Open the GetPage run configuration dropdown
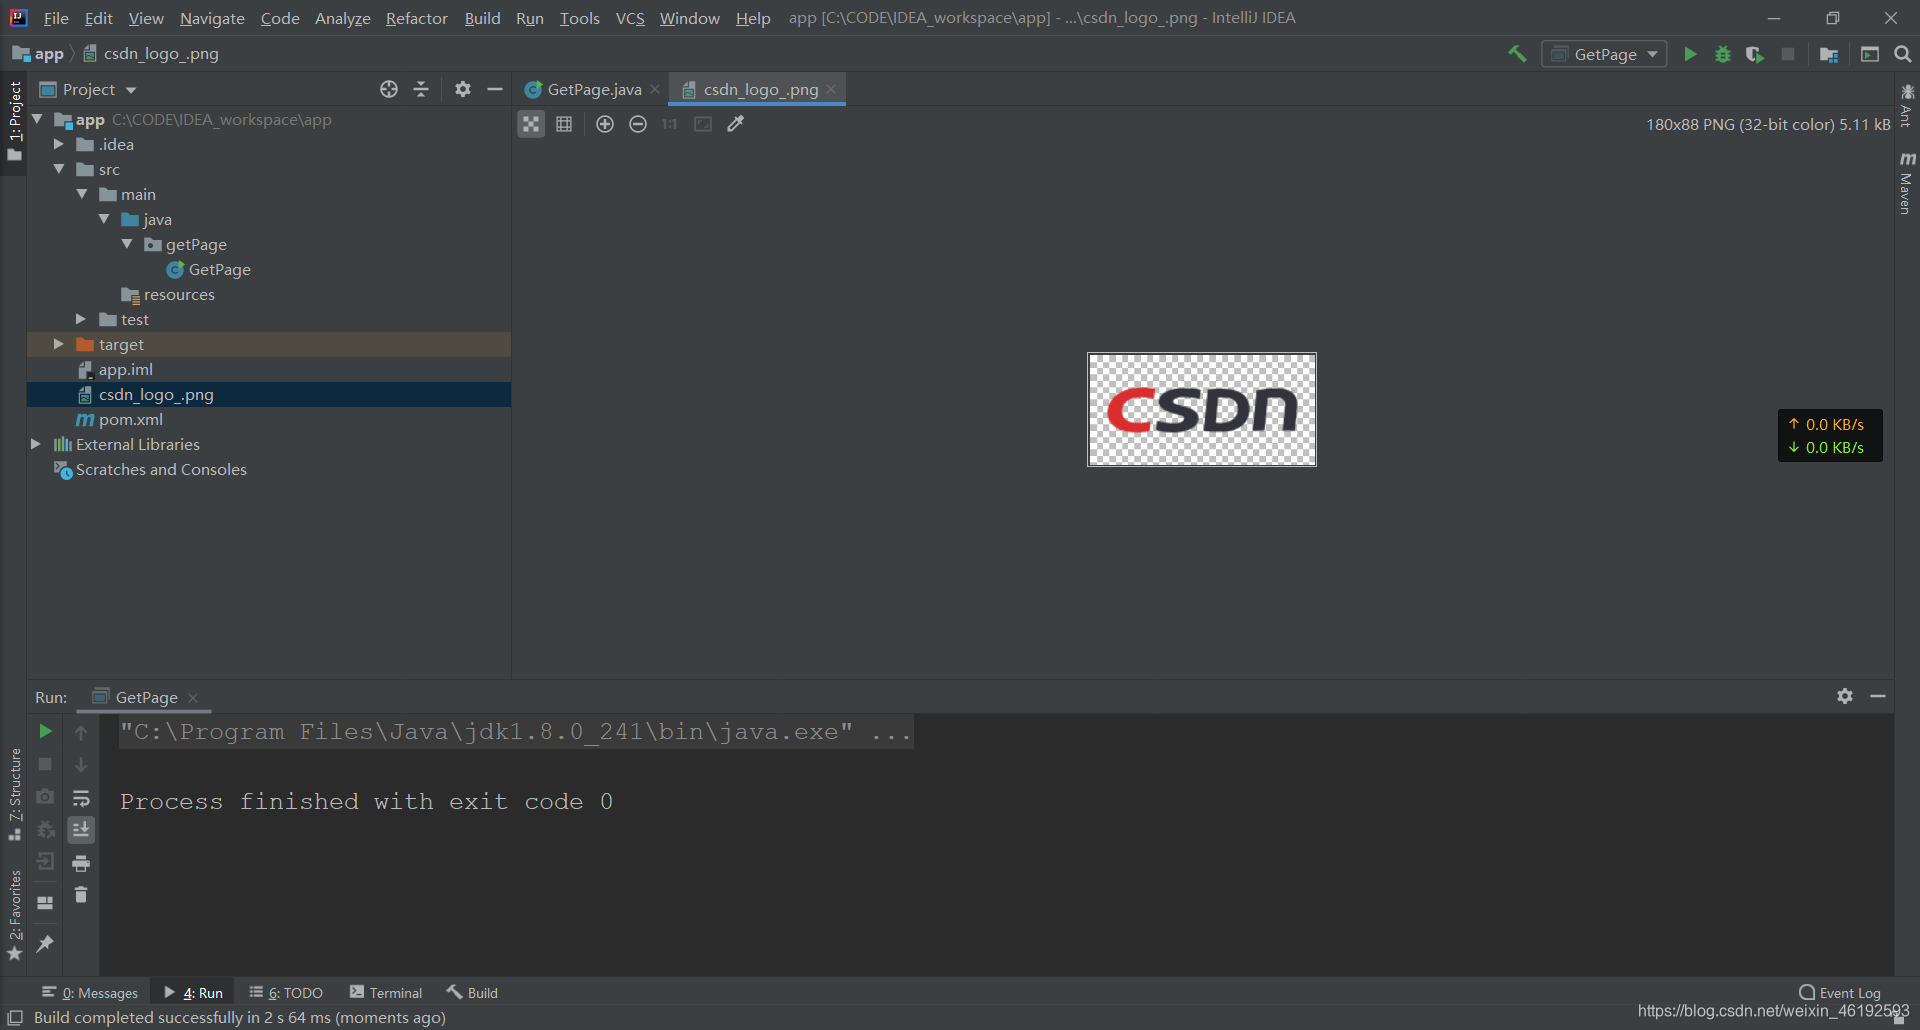The image size is (1920, 1030). pyautogui.click(x=1604, y=54)
